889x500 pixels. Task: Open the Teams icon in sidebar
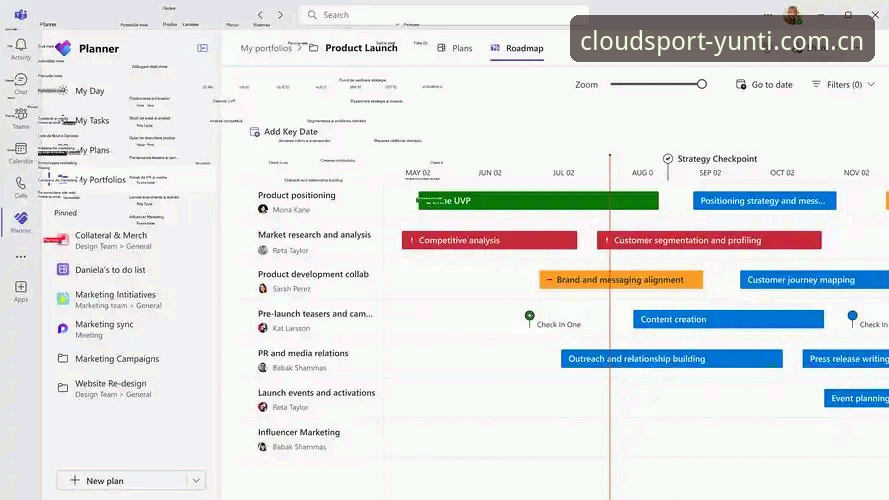pos(21,114)
